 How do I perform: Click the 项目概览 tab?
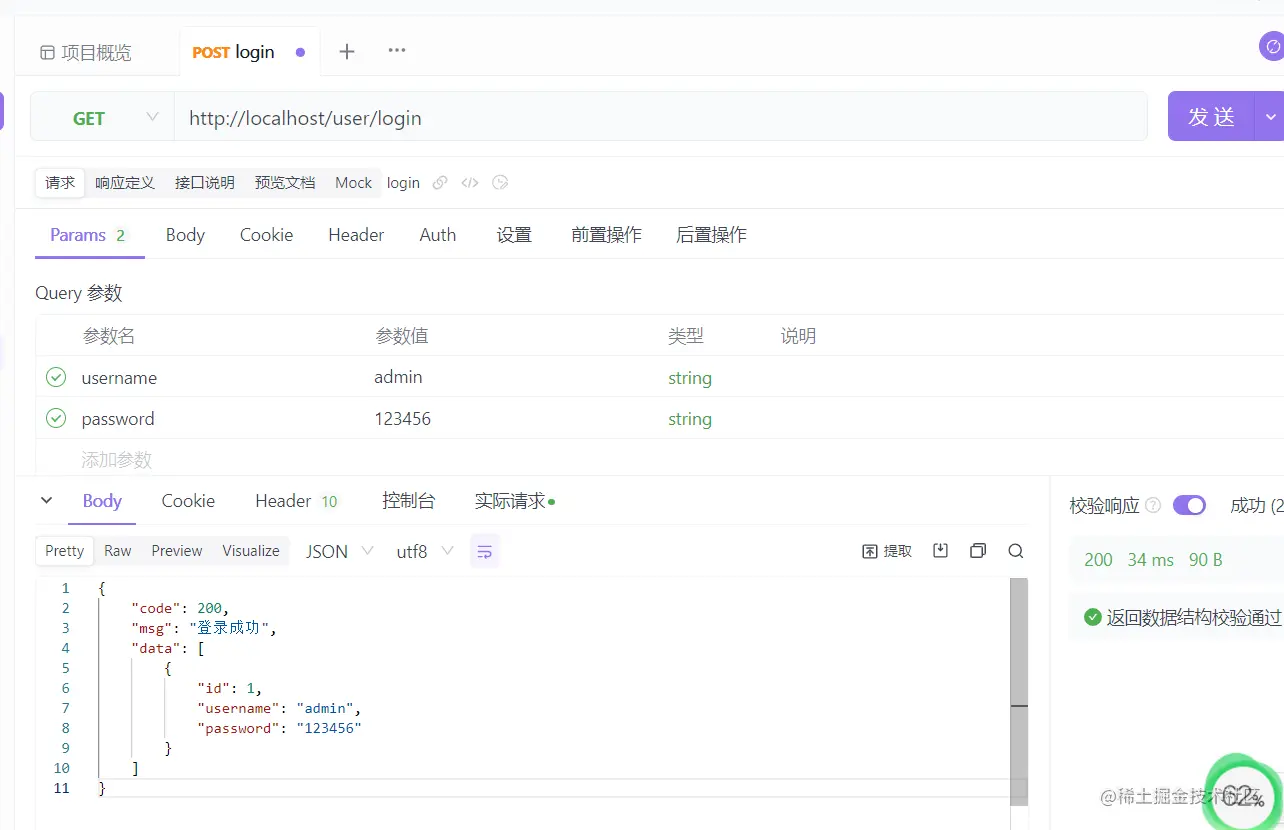pyautogui.click(x=86, y=53)
